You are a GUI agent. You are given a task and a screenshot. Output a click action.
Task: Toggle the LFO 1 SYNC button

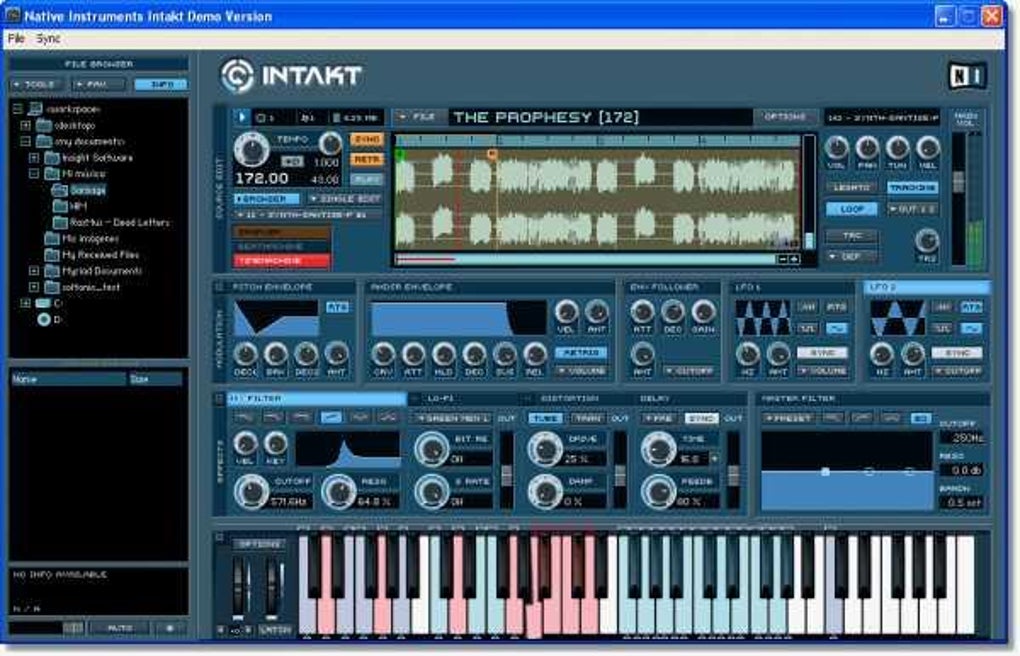(x=823, y=352)
